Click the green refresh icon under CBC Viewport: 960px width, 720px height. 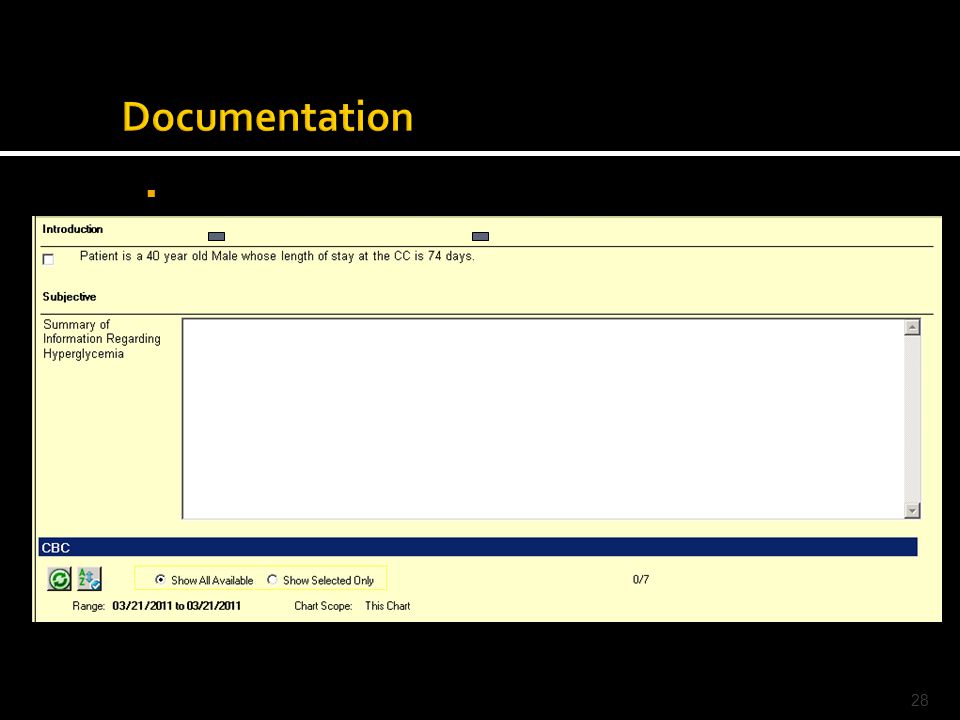tap(59, 579)
